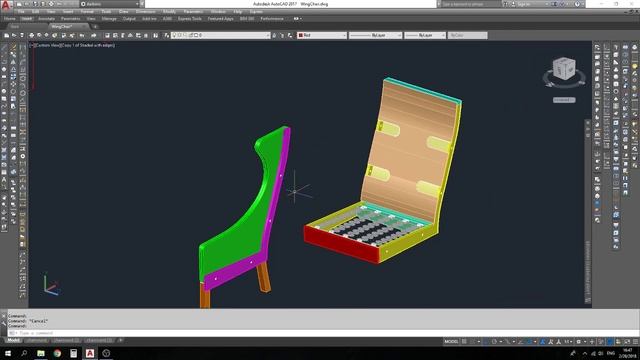Open Layer Properties Manager icon beside layer list
This screenshot has width=640, height=360.
(x=167, y=36)
